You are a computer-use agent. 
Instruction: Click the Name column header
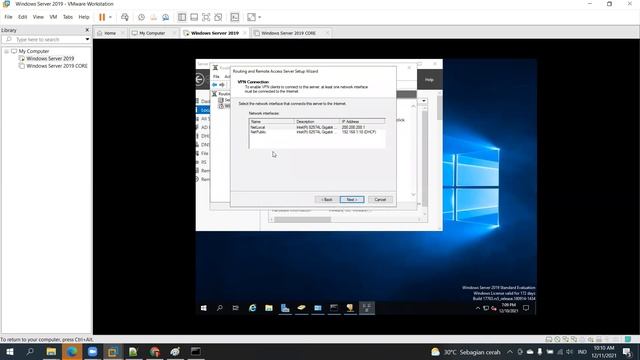coord(272,122)
